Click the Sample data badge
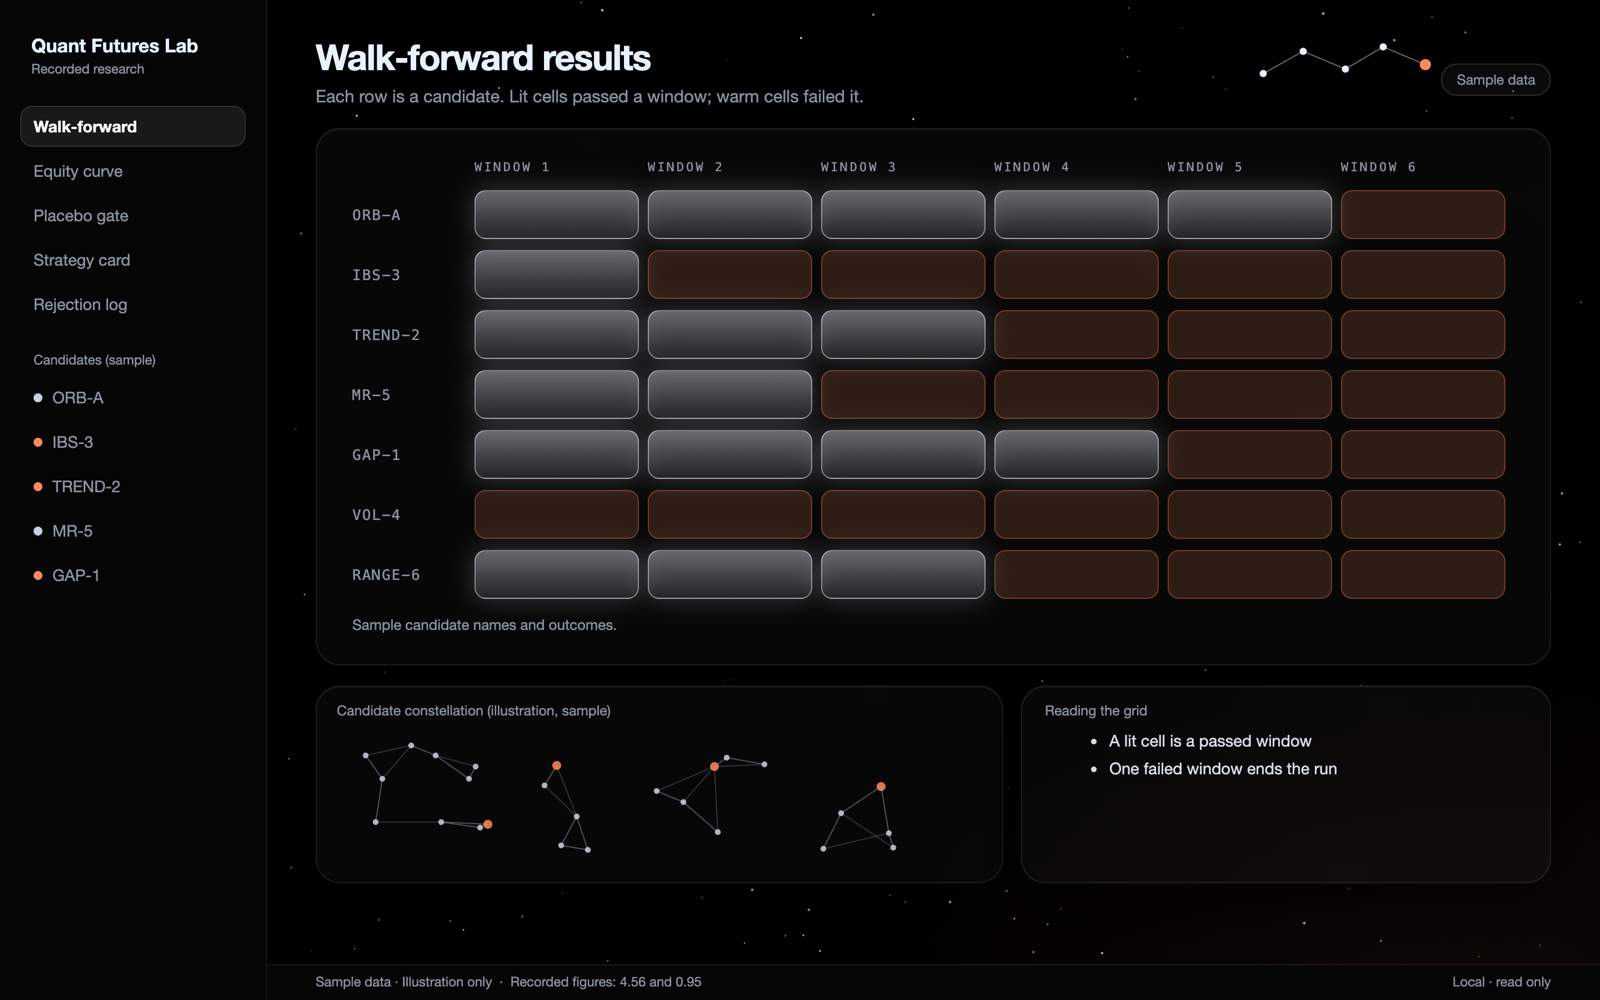1600x1000 pixels. click(x=1495, y=80)
